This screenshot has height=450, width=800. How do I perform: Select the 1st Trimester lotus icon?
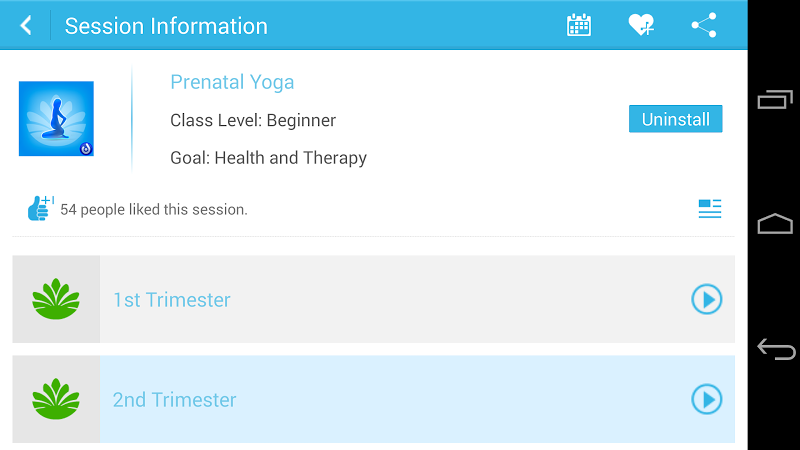(56, 299)
